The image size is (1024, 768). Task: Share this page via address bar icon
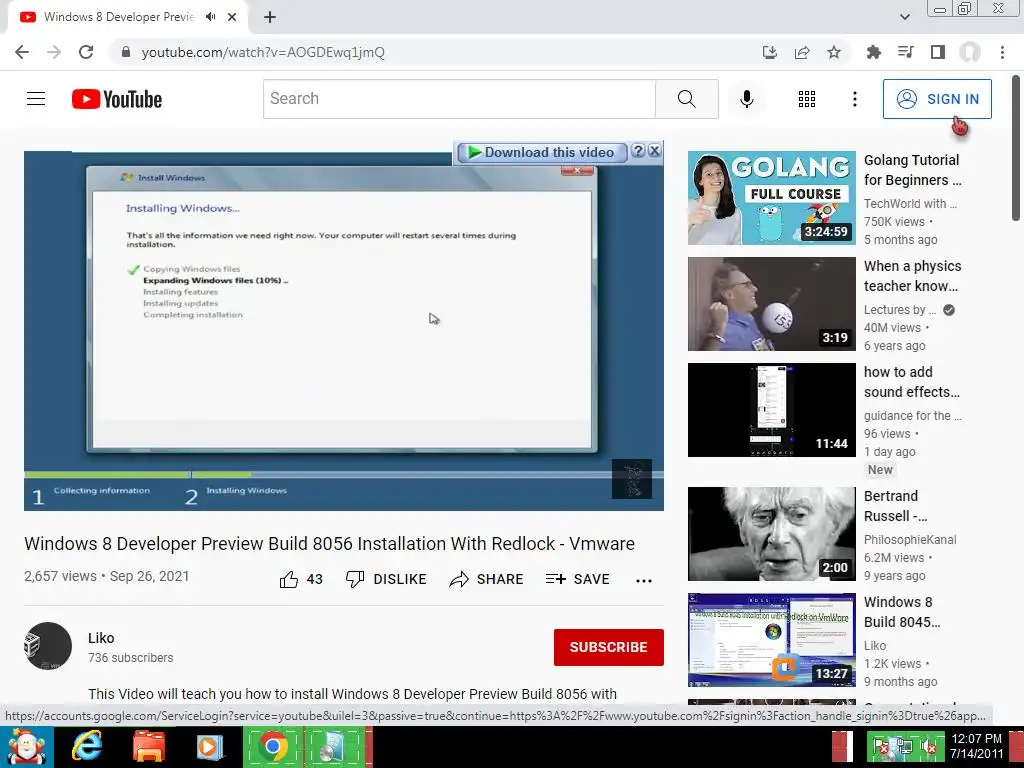pos(801,52)
